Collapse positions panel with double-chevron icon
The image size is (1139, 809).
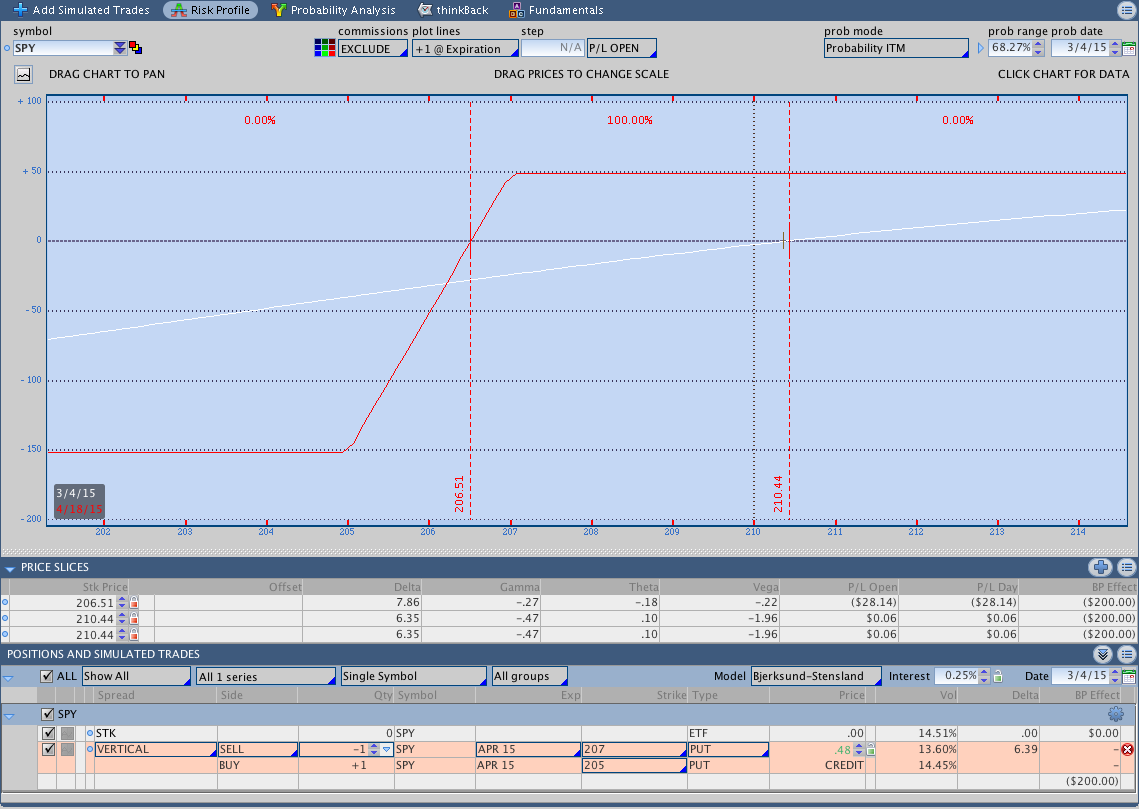click(1103, 654)
